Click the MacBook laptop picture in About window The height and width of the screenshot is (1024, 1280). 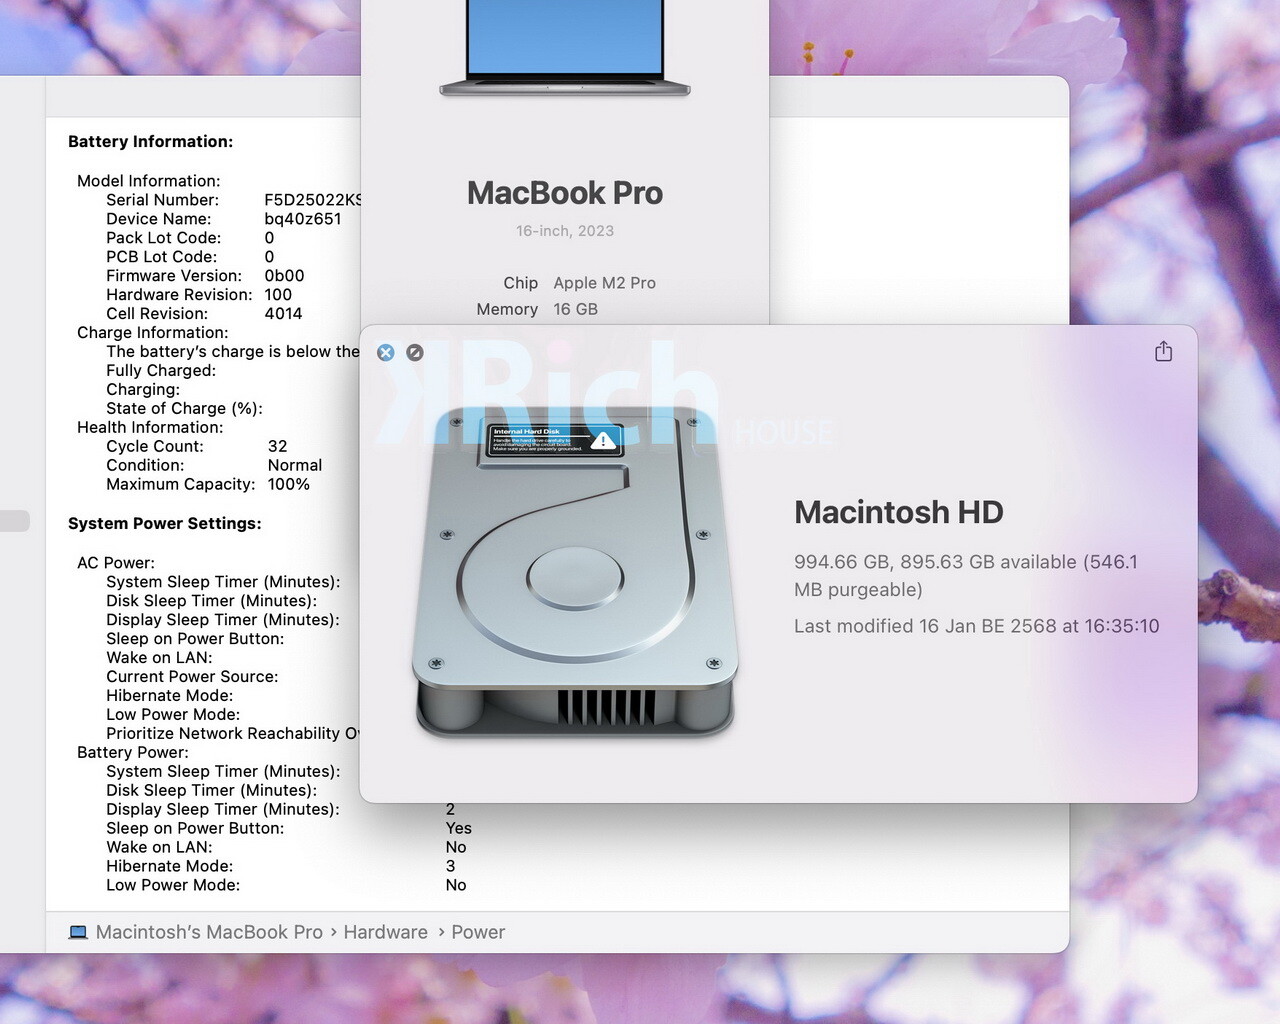(x=565, y=48)
